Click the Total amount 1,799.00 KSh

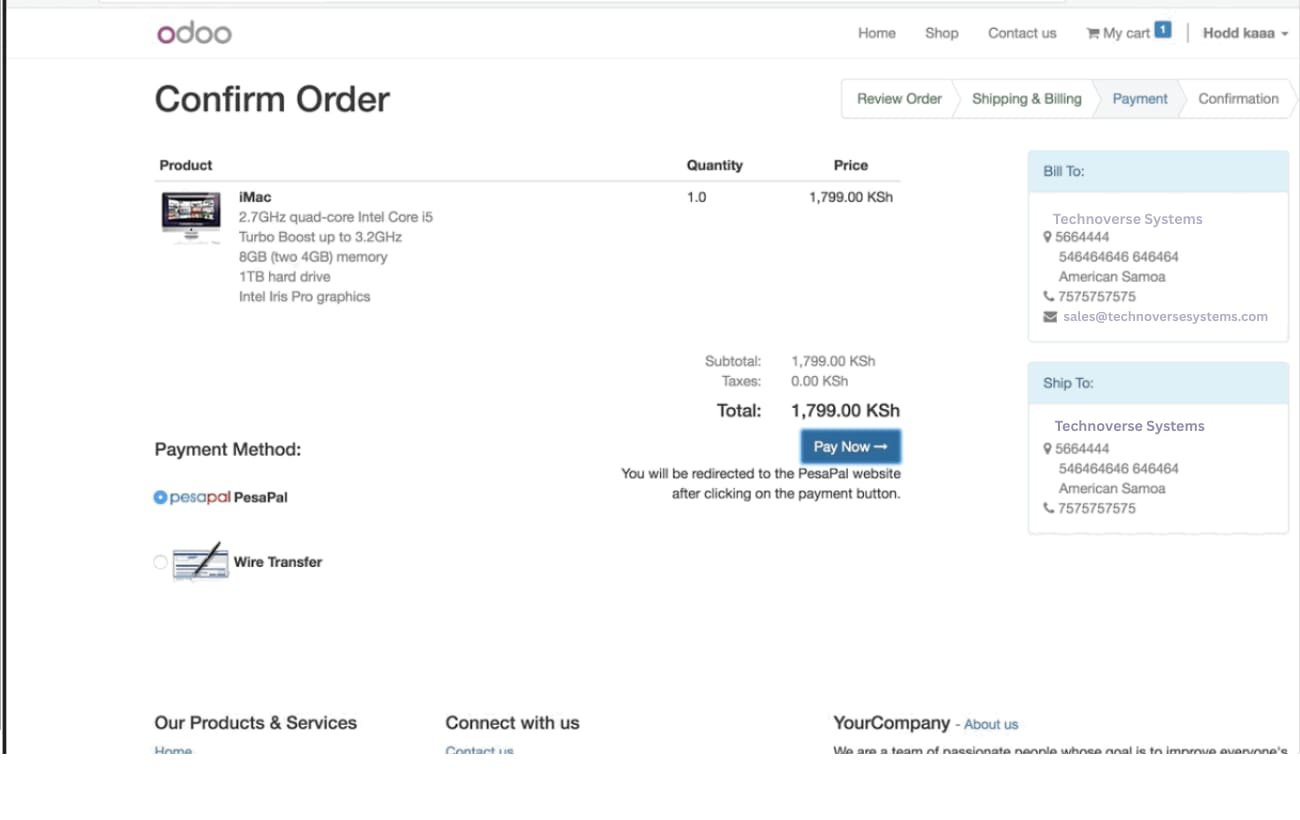[x=845, y=411]
